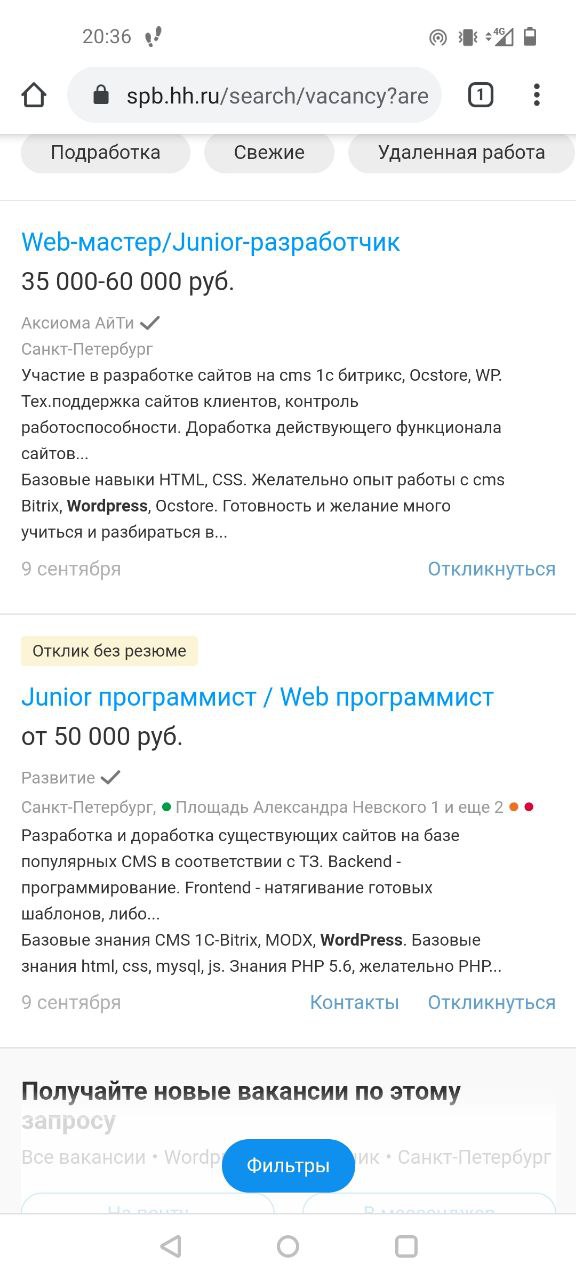This screenshot has height=1280, width=576.
Task: Open Chrome's three-dot overflow menu
Action: point(537,95)
